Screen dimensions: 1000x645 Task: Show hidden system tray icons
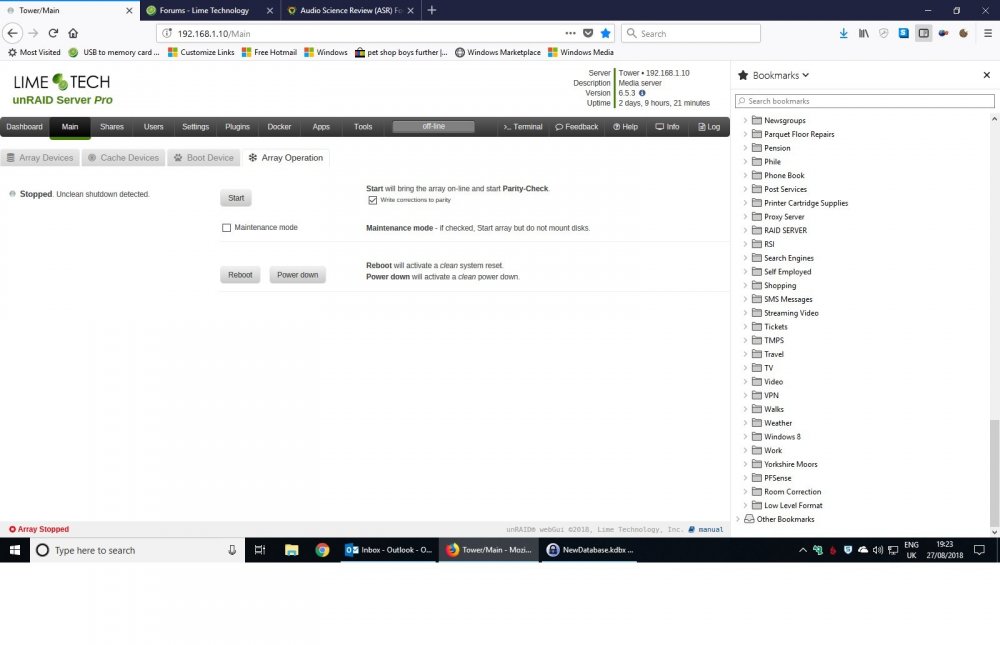point(802,550)
